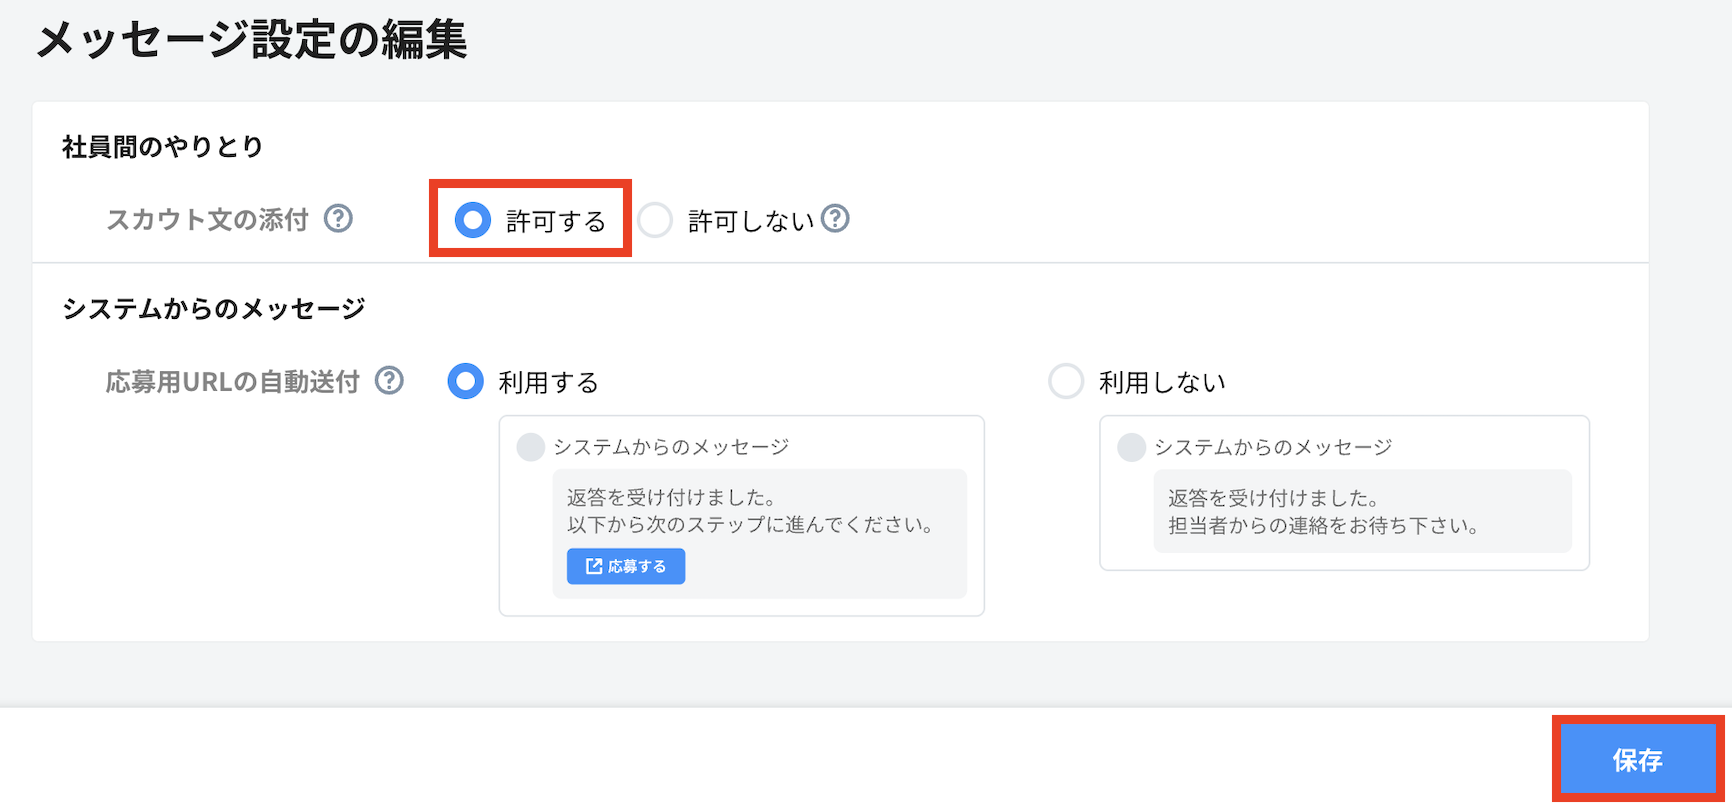Click the メッセージ設定の編集 page title
Image resolution: width=1732 pixels, height=804 pixels.
pyautogui.click(x=252, y=41)
